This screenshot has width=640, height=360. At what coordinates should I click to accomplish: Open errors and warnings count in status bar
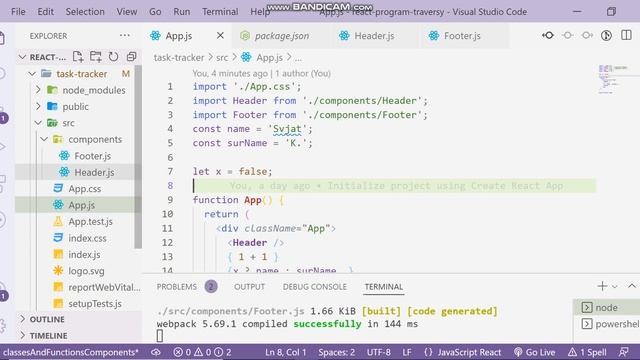(202, 352)
